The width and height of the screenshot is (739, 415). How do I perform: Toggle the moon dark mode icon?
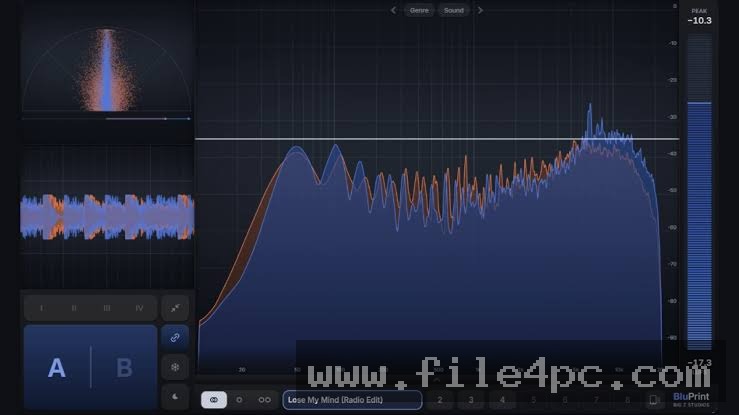[x=175, y=397]
